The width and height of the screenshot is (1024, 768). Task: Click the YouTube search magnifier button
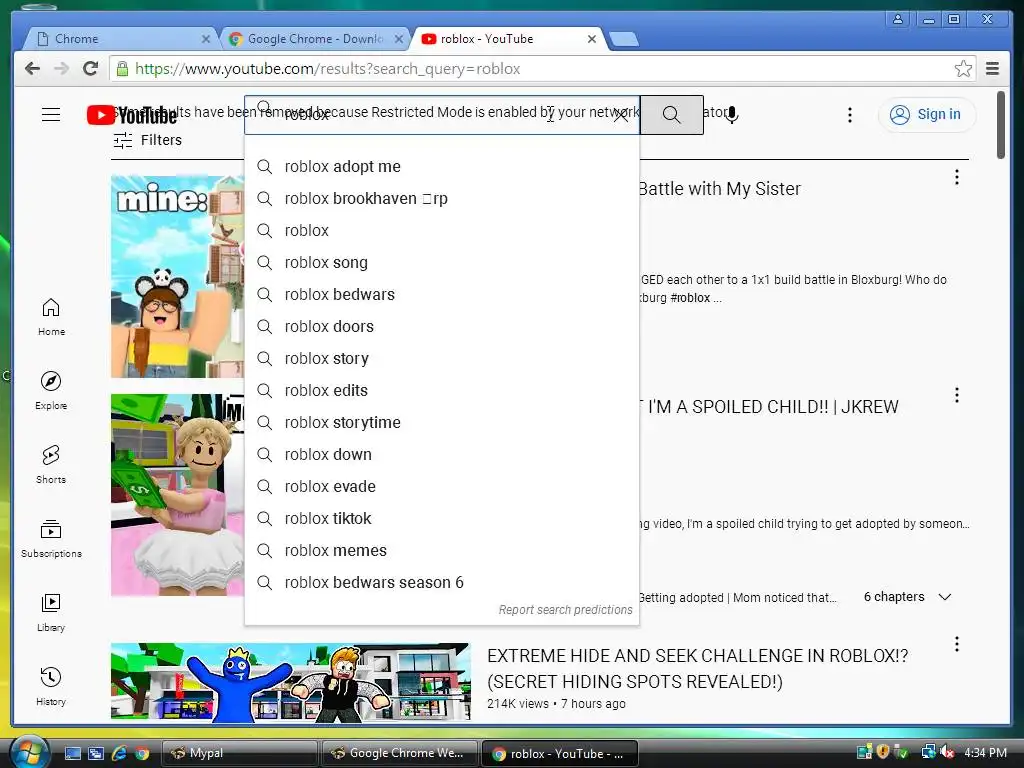(671, 115)
